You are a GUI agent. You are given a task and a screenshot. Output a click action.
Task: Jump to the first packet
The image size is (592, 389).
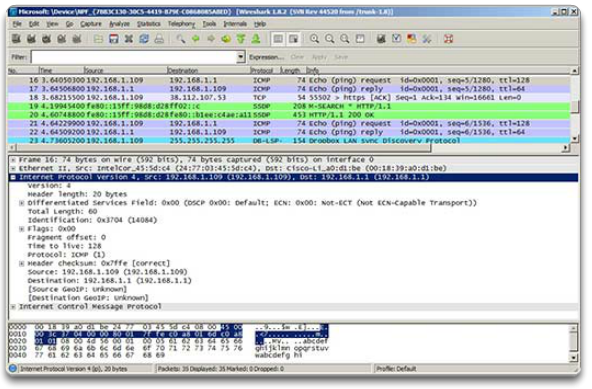(x=241, y=39)
